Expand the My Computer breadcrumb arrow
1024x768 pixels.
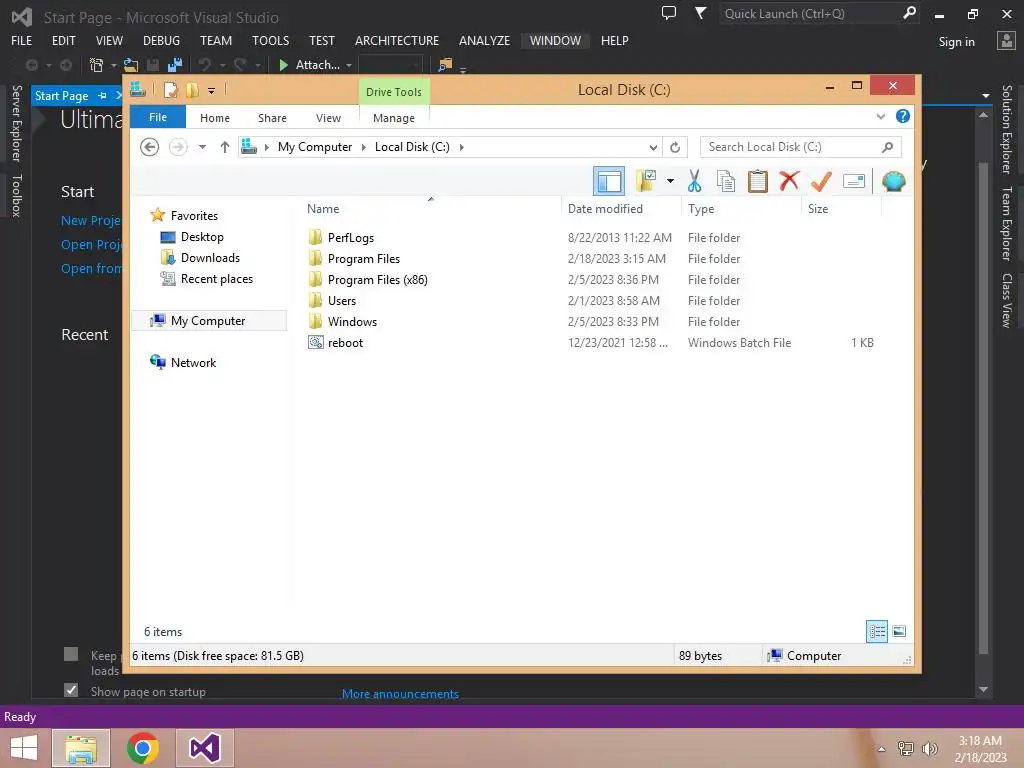364,148
